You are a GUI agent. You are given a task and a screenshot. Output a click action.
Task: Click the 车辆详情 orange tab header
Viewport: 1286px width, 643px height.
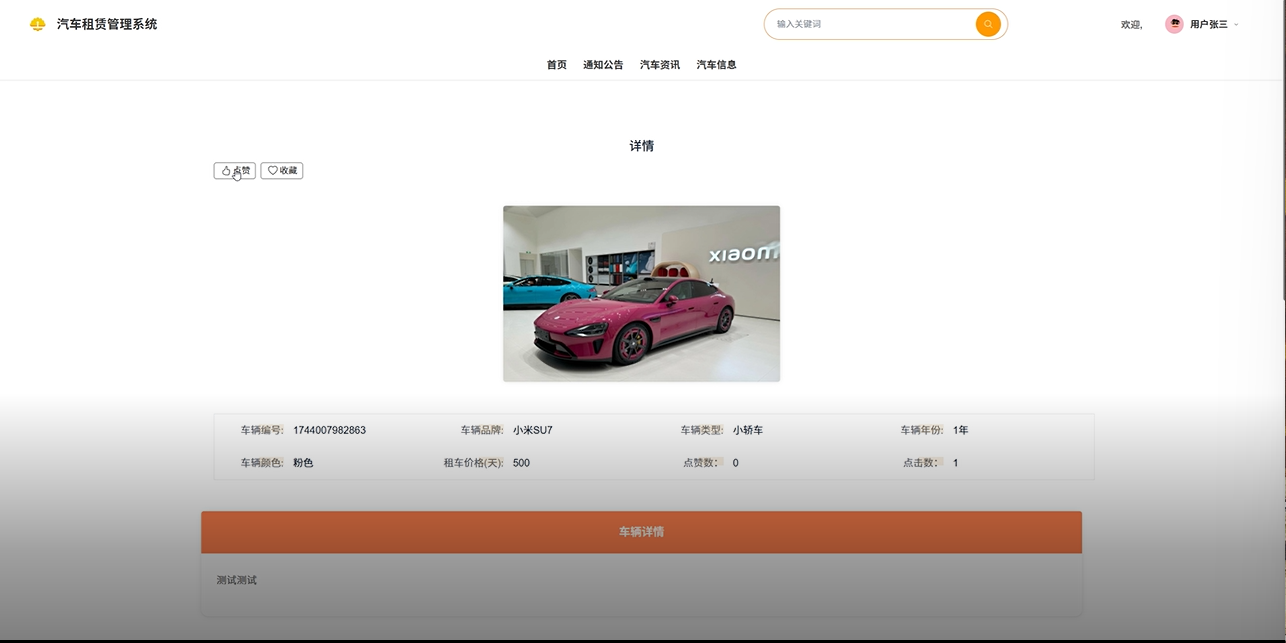coord(641,532)
